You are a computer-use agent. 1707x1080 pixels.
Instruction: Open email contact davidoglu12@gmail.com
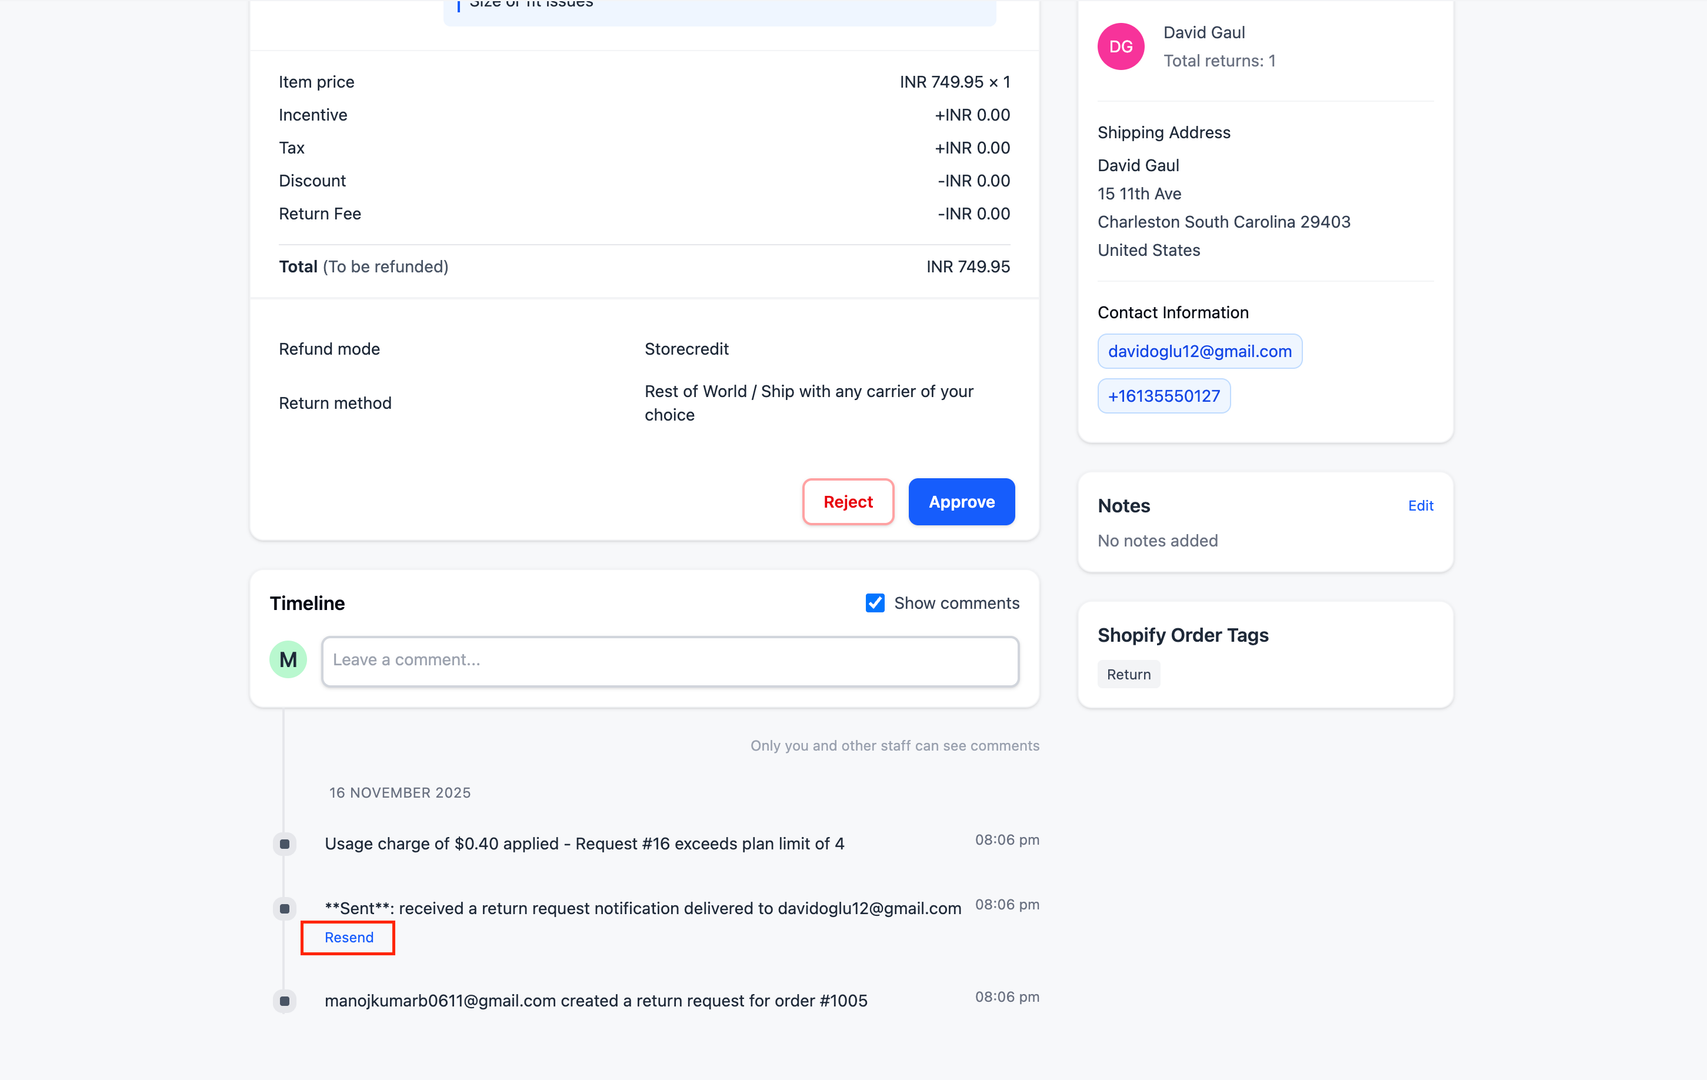[1199, 351]
